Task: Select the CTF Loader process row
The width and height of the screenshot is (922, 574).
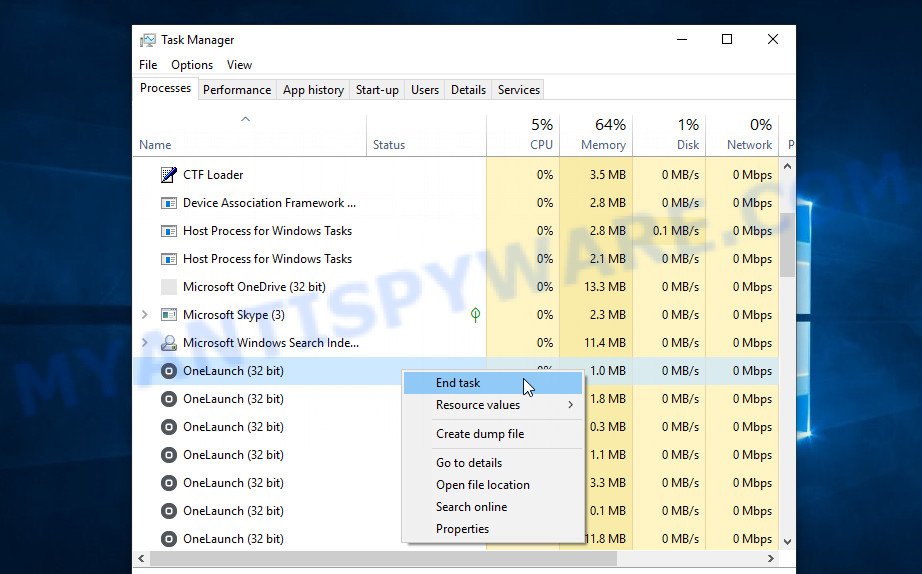Action: coord(456,175)
